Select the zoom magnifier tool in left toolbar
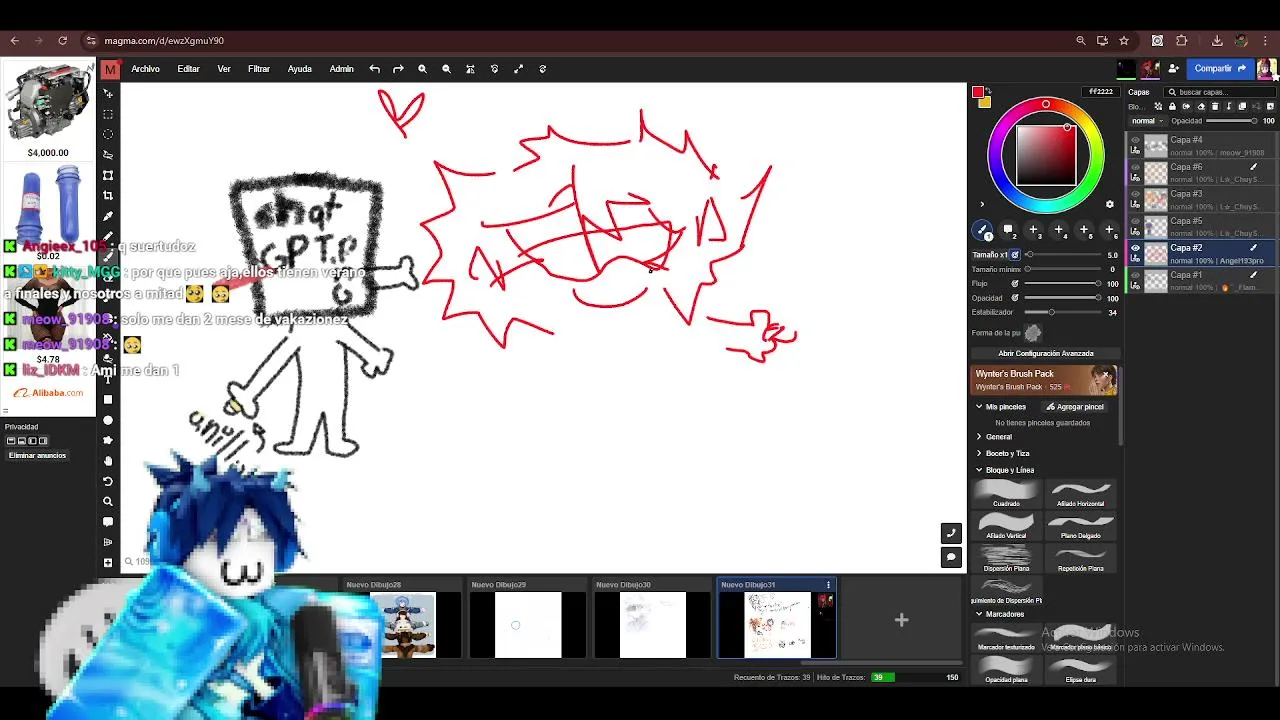 click(x=108, y=502)
